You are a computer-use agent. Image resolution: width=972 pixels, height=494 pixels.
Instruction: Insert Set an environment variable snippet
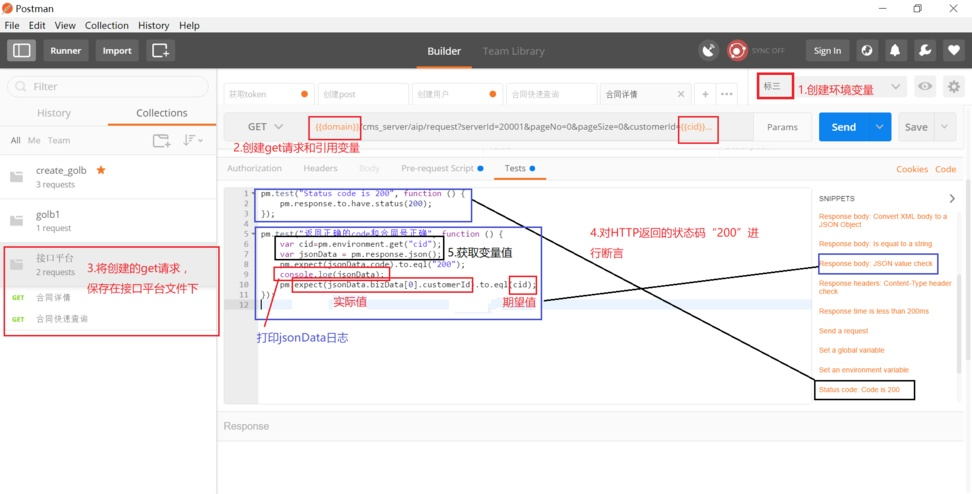(x=863, y=370)
